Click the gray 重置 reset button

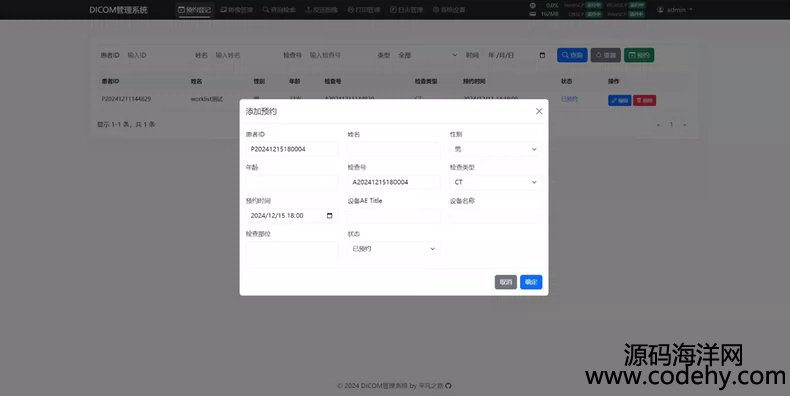(x=606, y=55)
